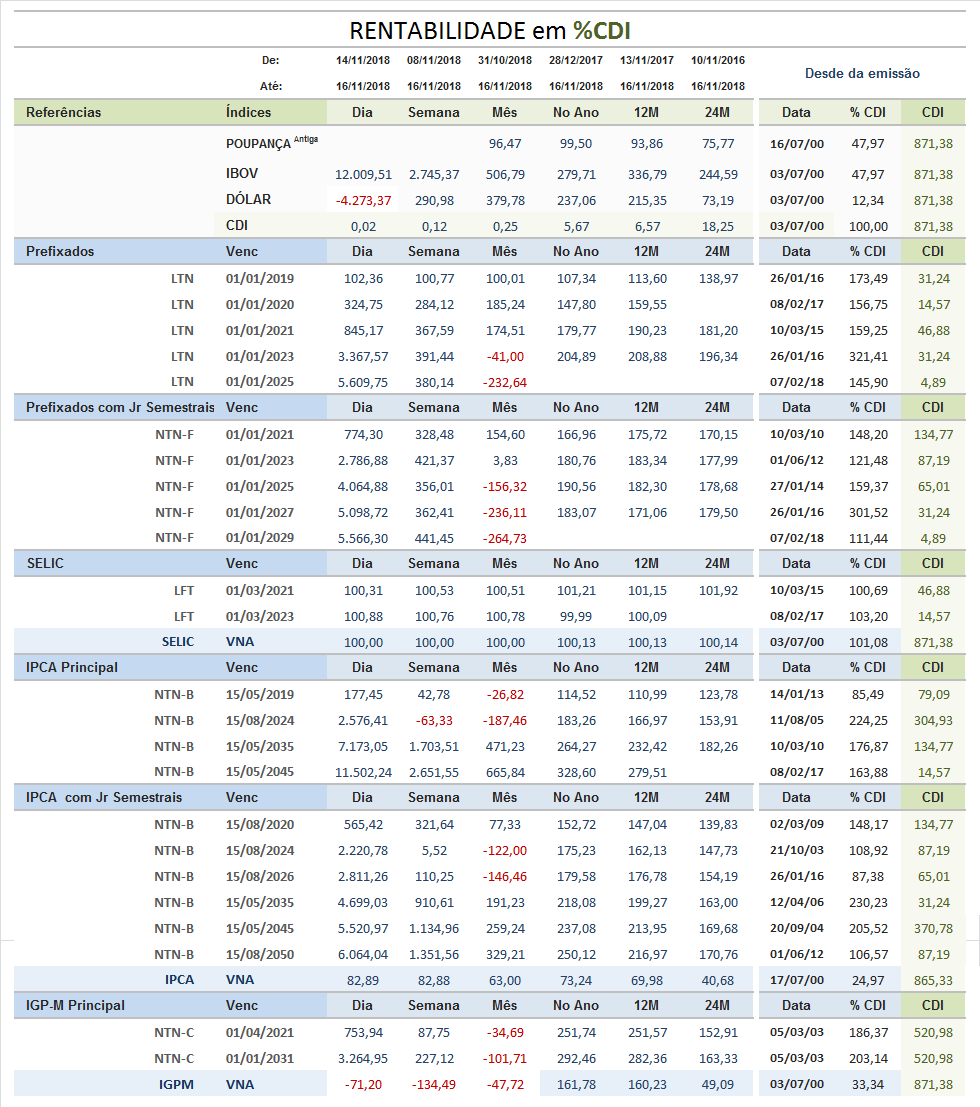Viewport: 980px width, 1107px height.
Task: Select the IBOV Dia value 12.009,51
Action: click(x=363, y=174)
